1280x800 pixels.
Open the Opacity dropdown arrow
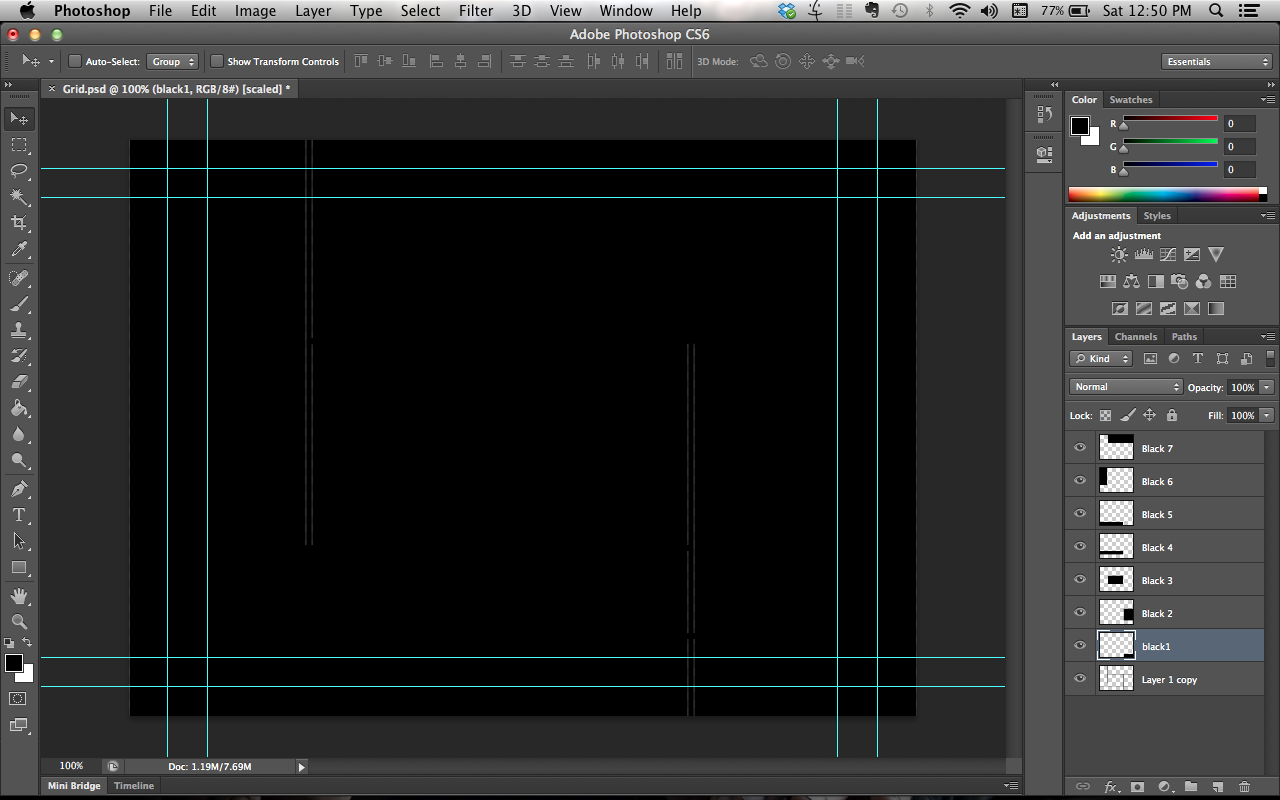point(1266,387)
